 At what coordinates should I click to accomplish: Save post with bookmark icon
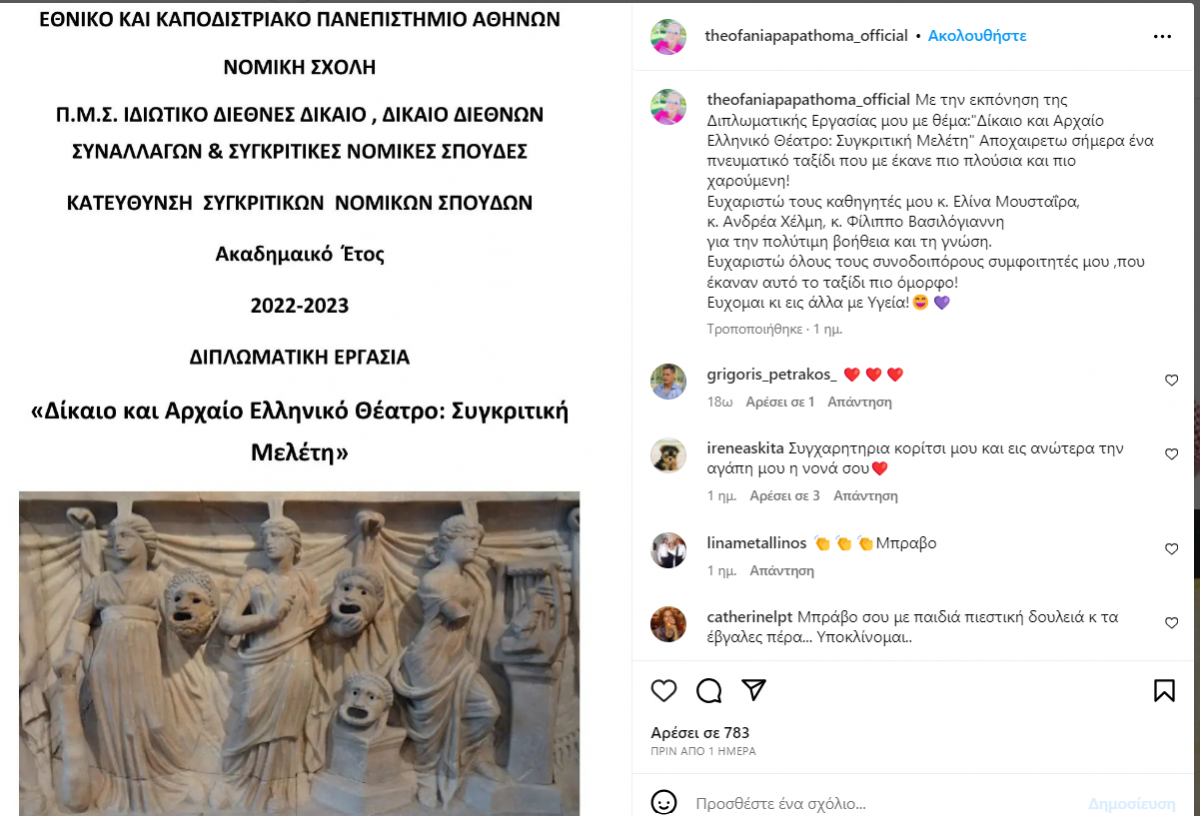[1164, 690]
